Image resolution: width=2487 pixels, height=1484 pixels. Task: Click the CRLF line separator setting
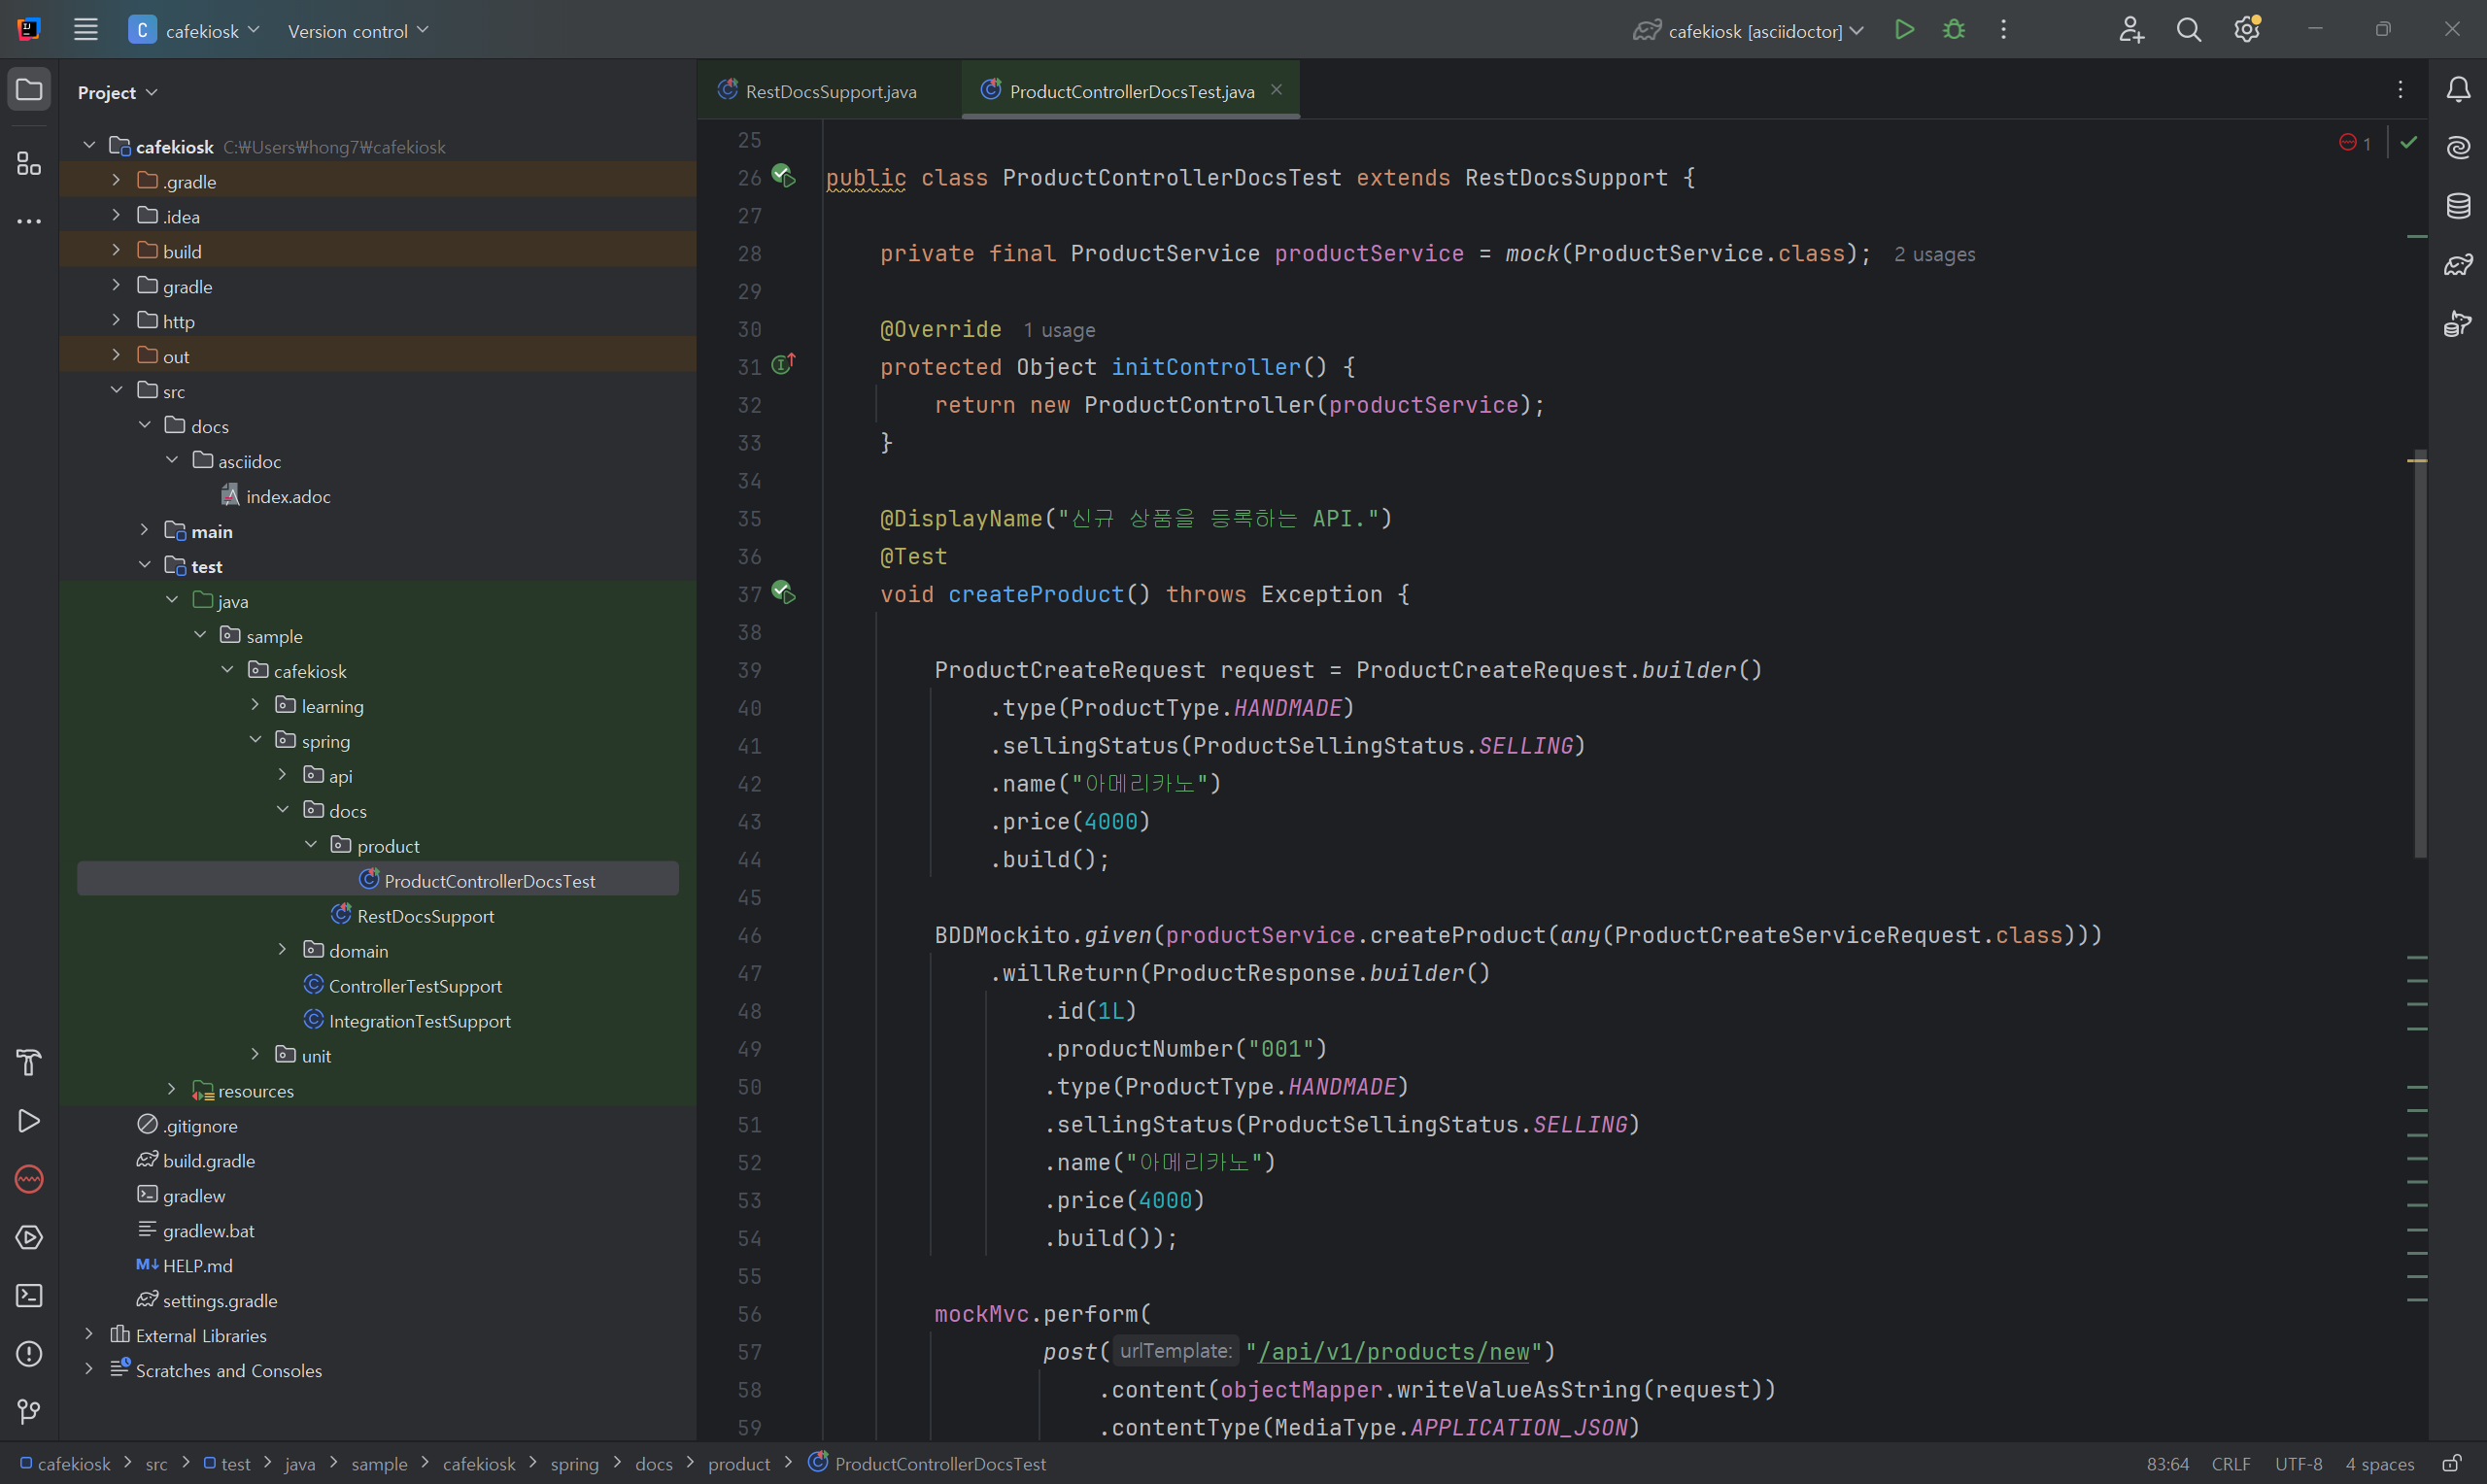point(2230,1464)
